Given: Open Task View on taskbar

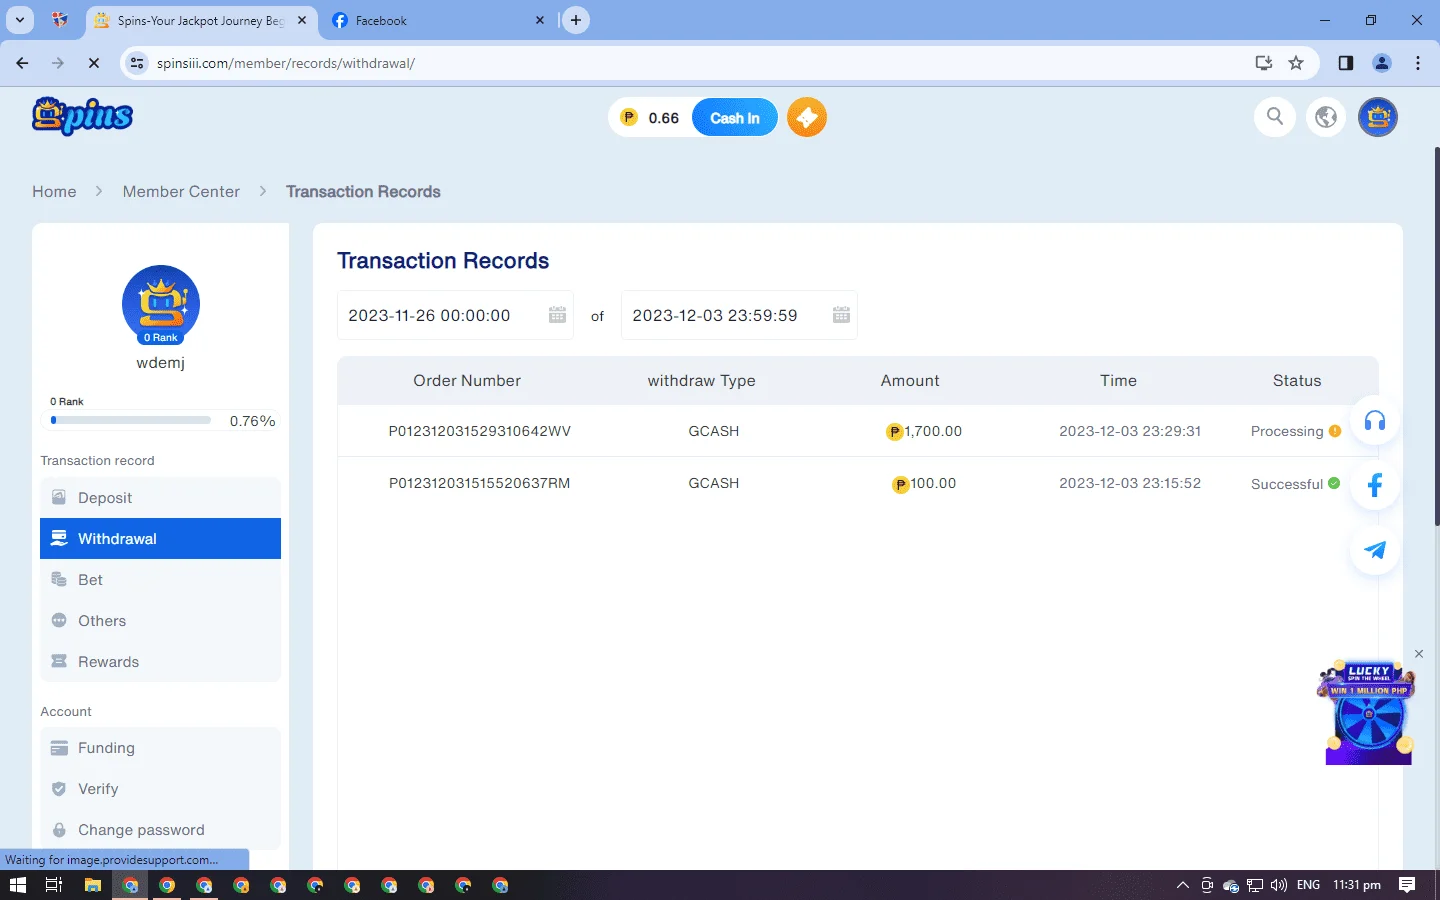Looking at the screenshot, I should click(54, 885).
